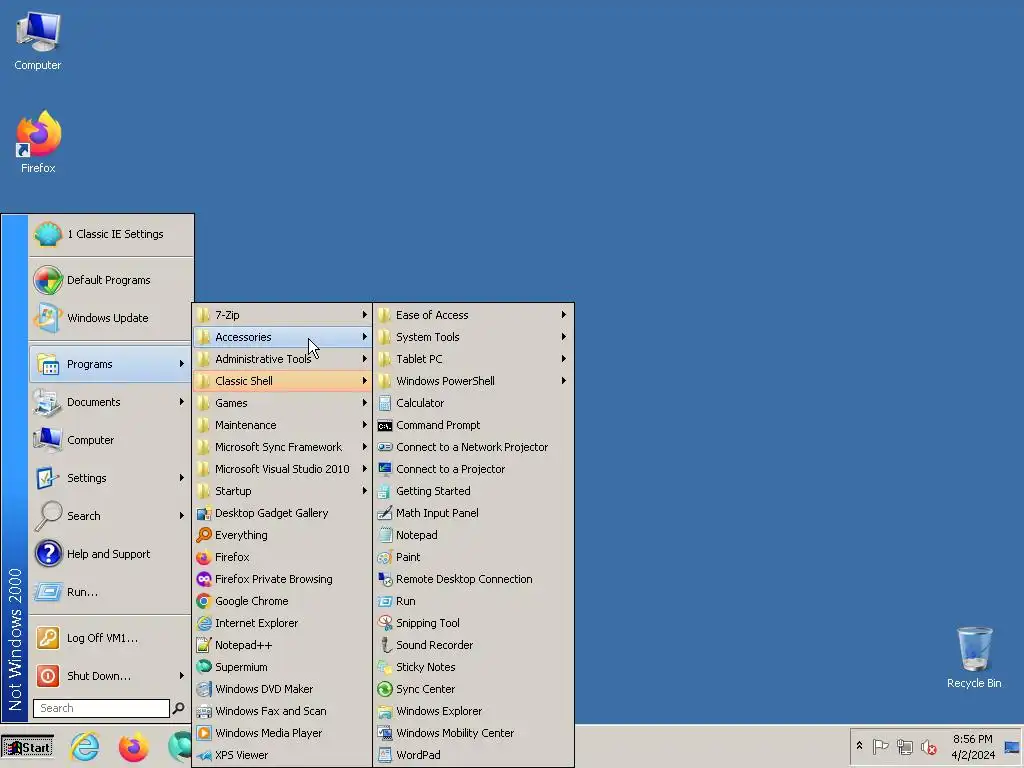Open Connect to a Projector
Image resolution: width=1024 pixels, height=768 pixels.
(x=473, y=469)
